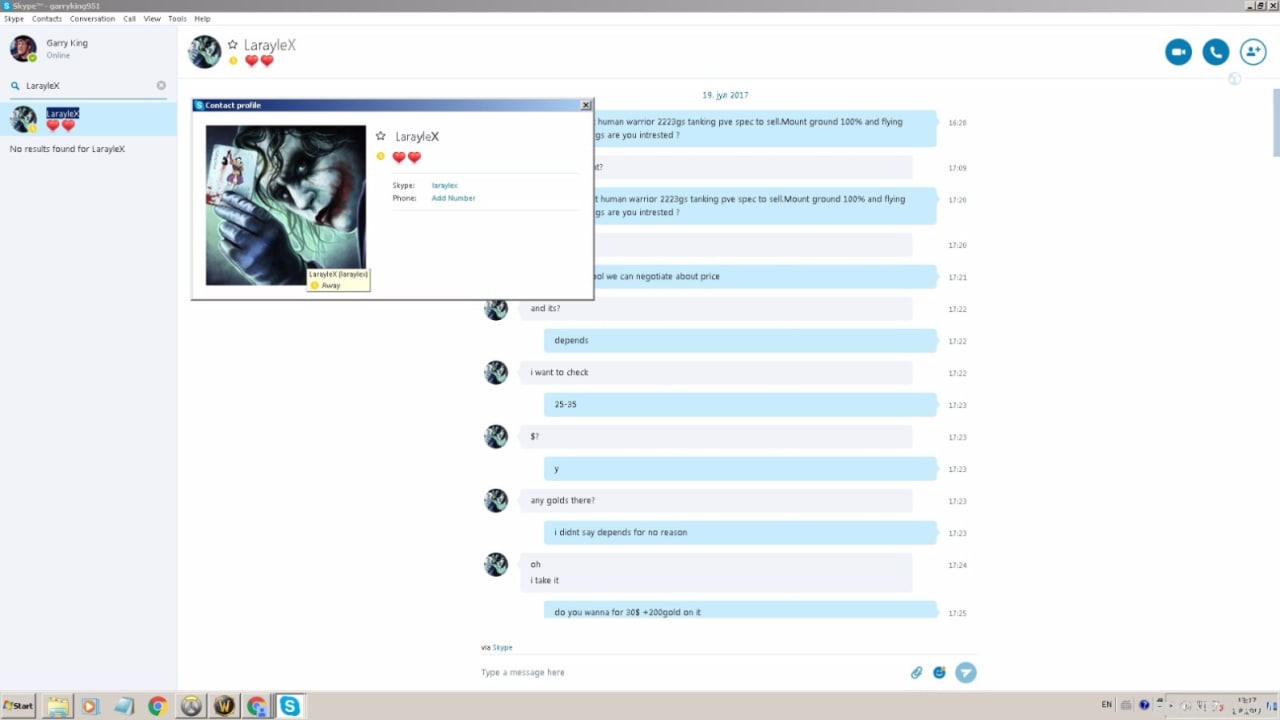1280x720 pixels.
Task: Open the file explorer taskbar icon
Action: (57, 706)
